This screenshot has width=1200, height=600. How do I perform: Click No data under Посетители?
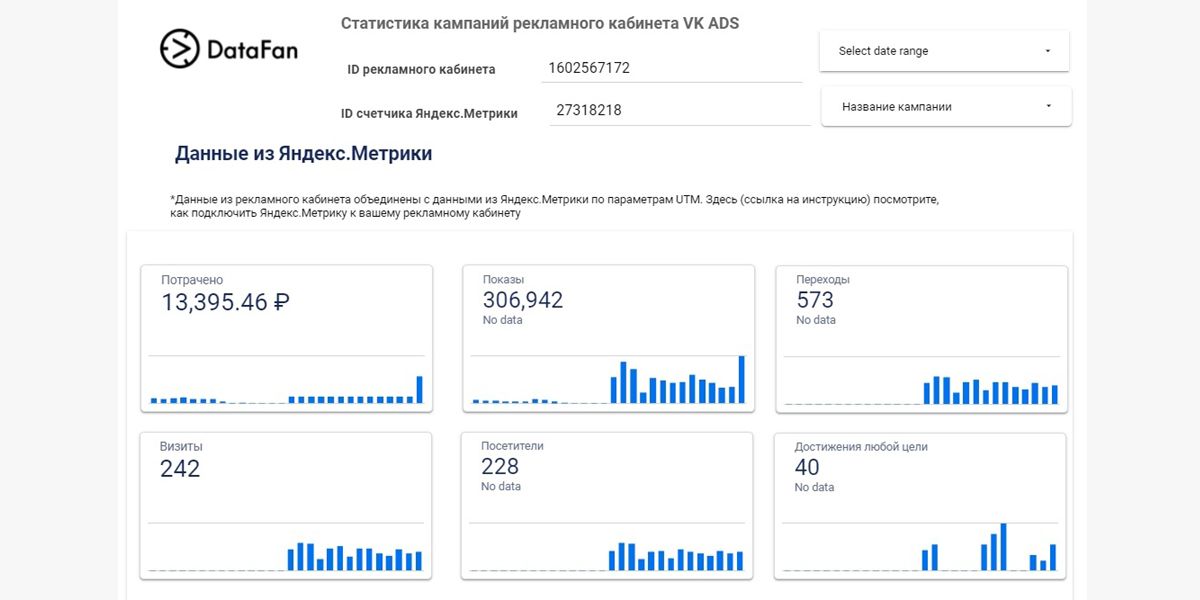(501, 487)
